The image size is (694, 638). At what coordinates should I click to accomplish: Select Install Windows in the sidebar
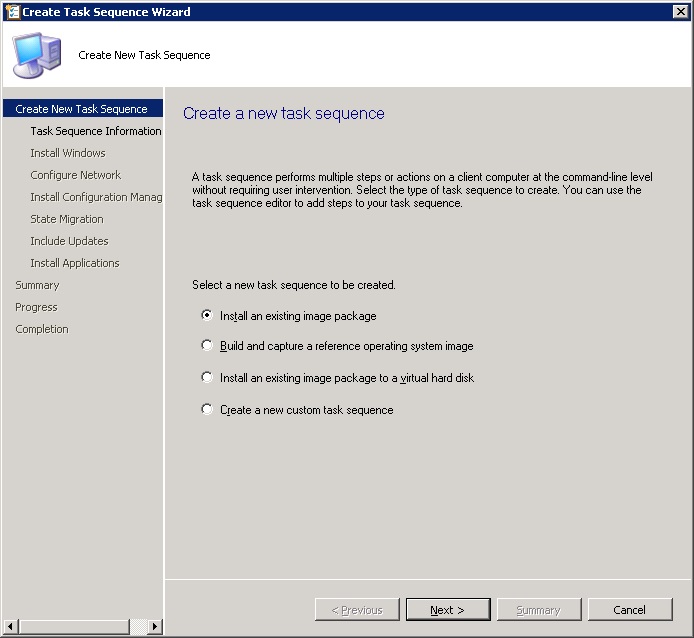point(67,153)
